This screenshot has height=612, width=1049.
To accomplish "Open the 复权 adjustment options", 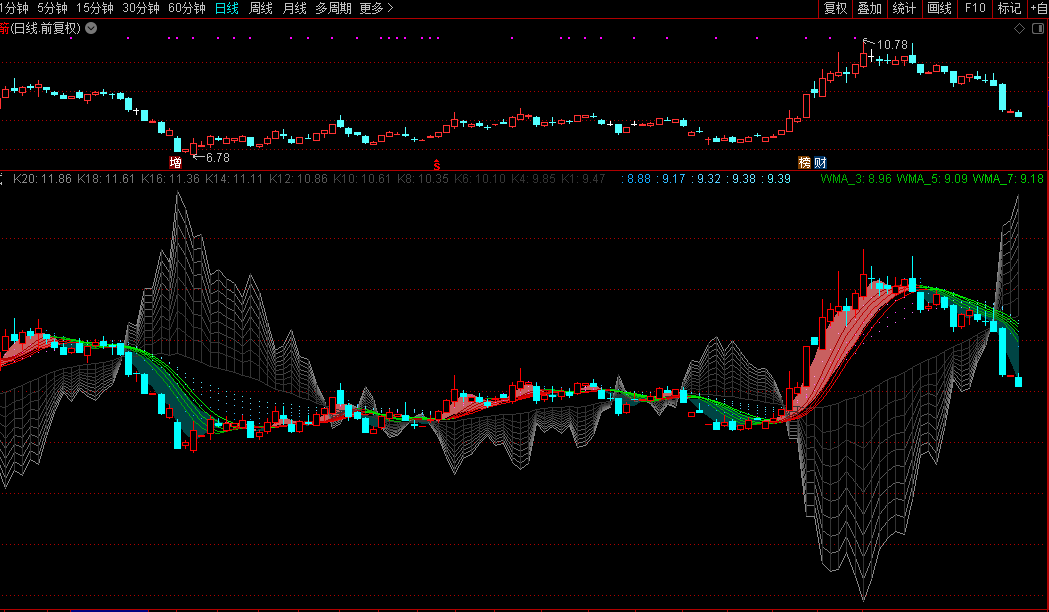I will tap(835, 8).
